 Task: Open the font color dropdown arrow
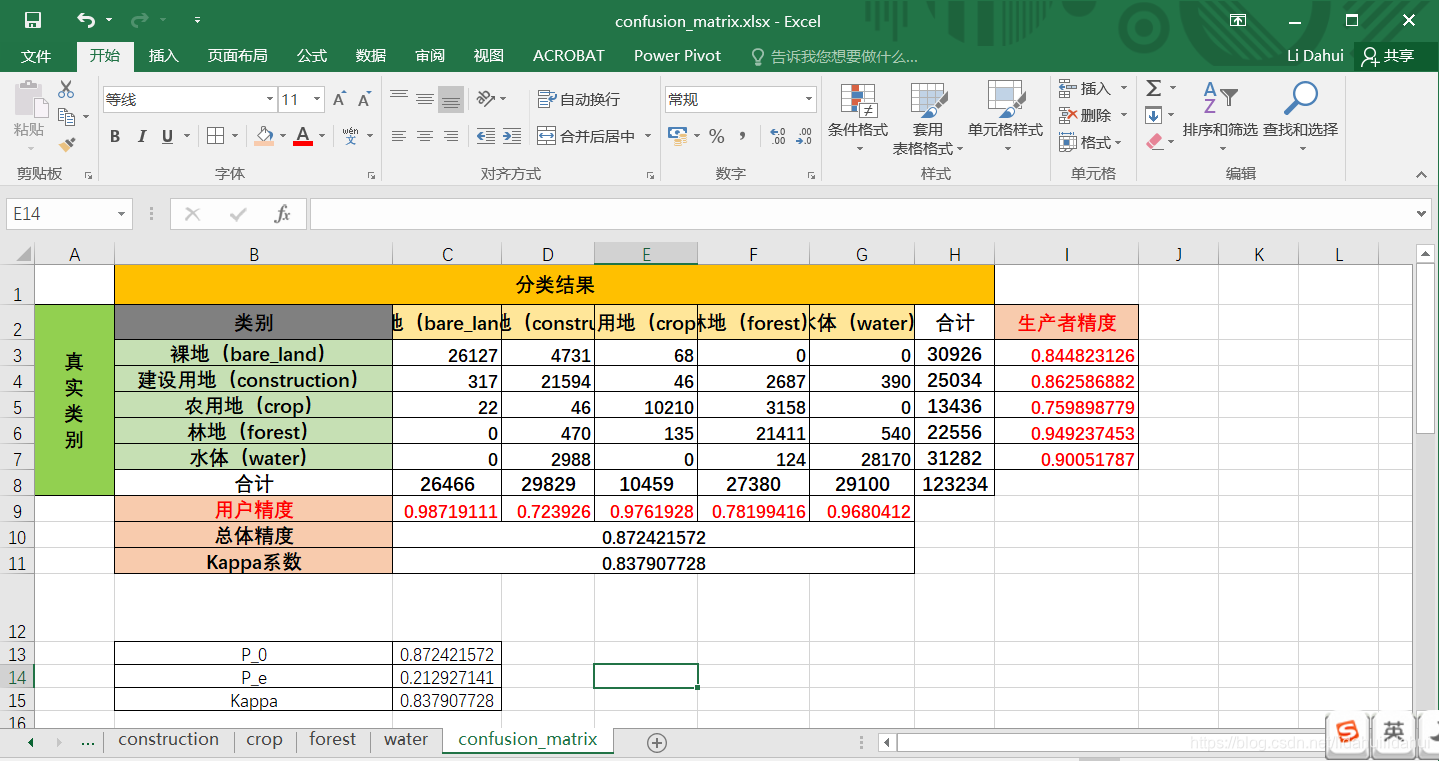click(x=321, y=136)
